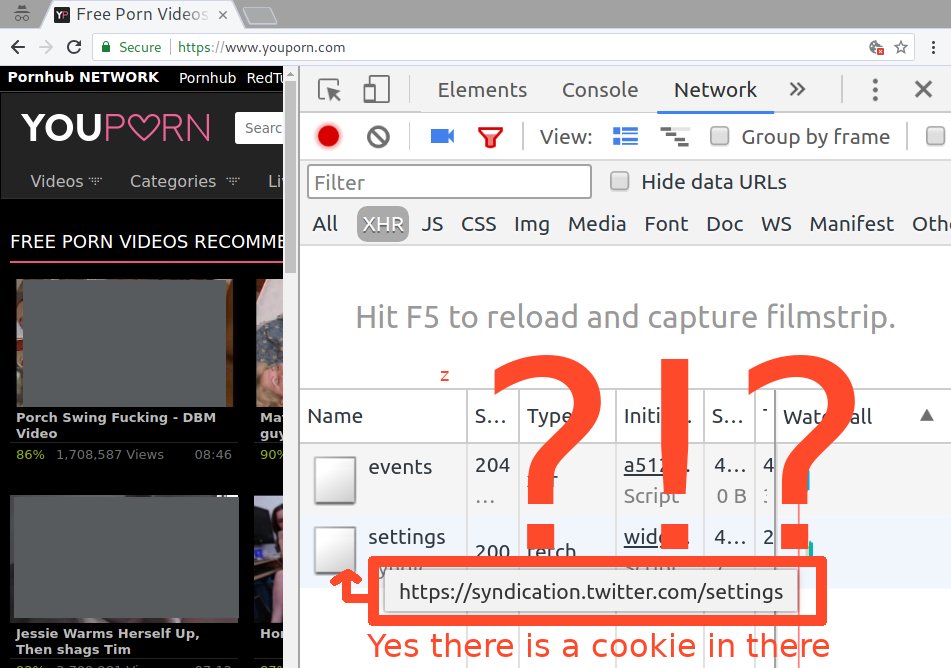951x668 pixels.
Task: Sort requests by the Name column
Action: coord(384,416)
